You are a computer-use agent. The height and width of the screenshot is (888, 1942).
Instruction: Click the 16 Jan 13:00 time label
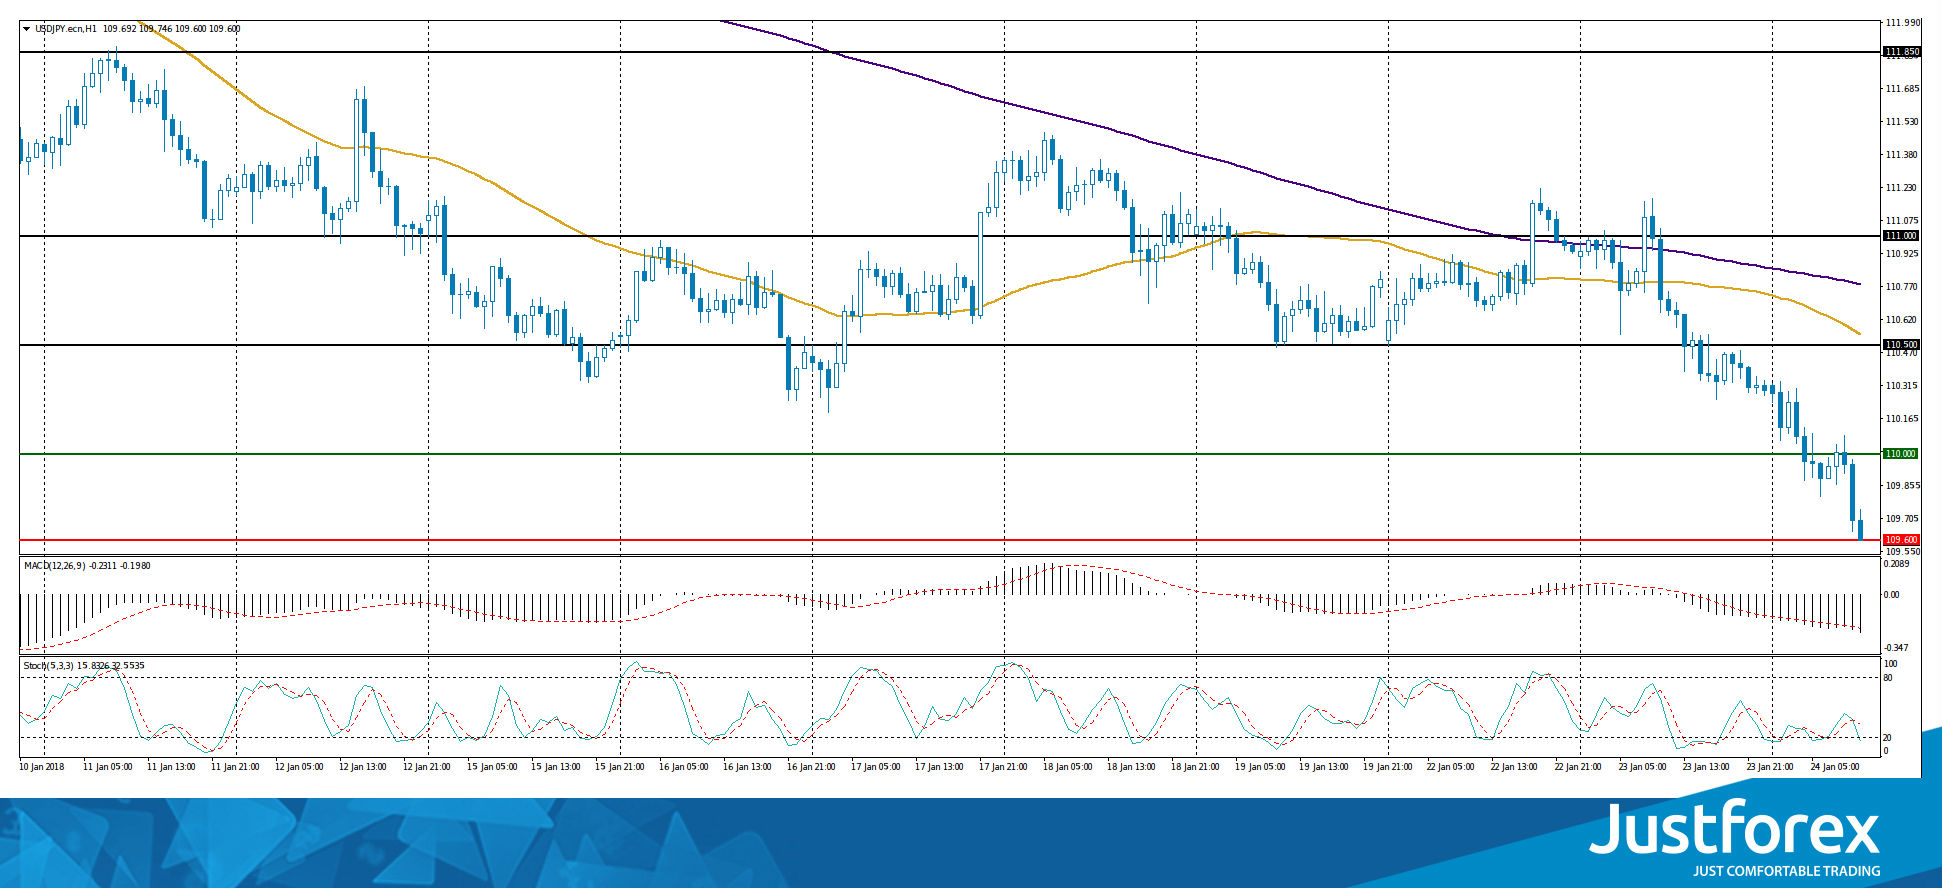coord(747,767)
